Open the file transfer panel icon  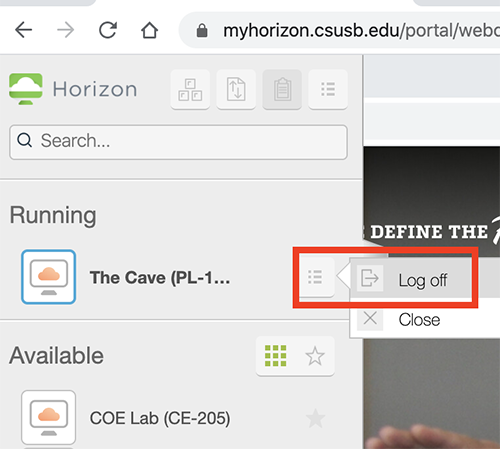tap(236, 89)
